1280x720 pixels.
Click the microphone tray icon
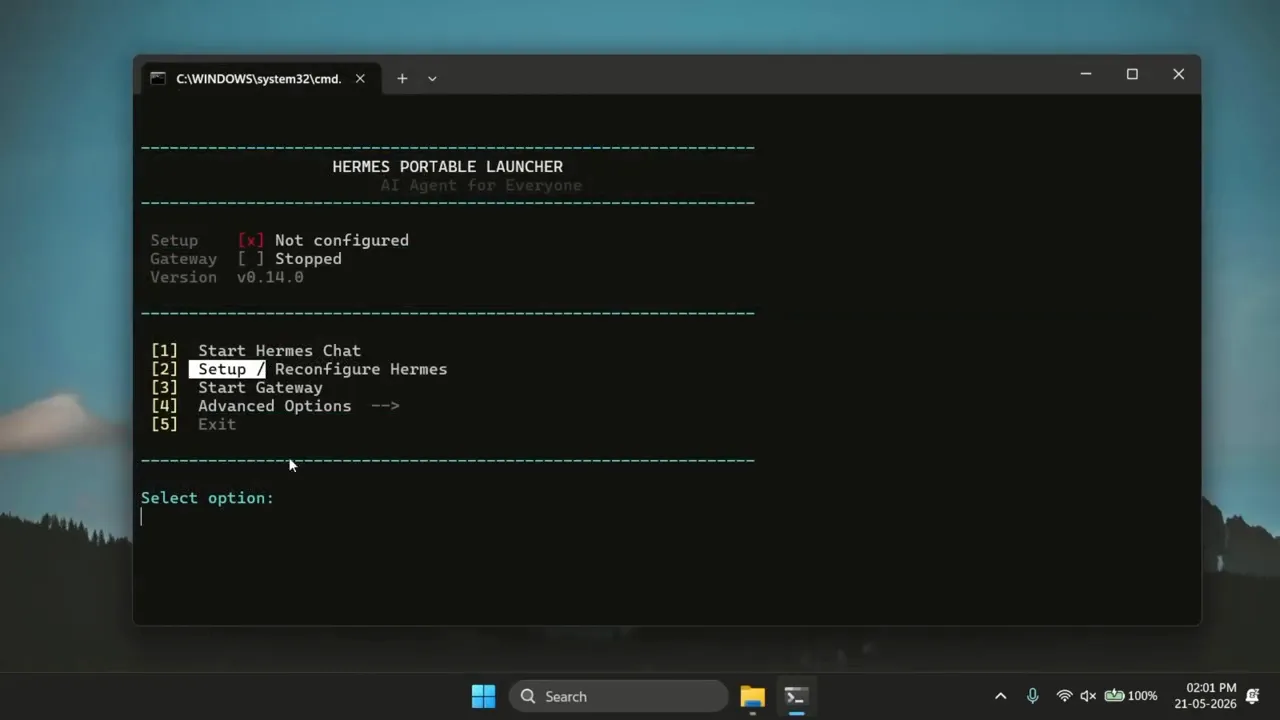tap(1032, 696)
